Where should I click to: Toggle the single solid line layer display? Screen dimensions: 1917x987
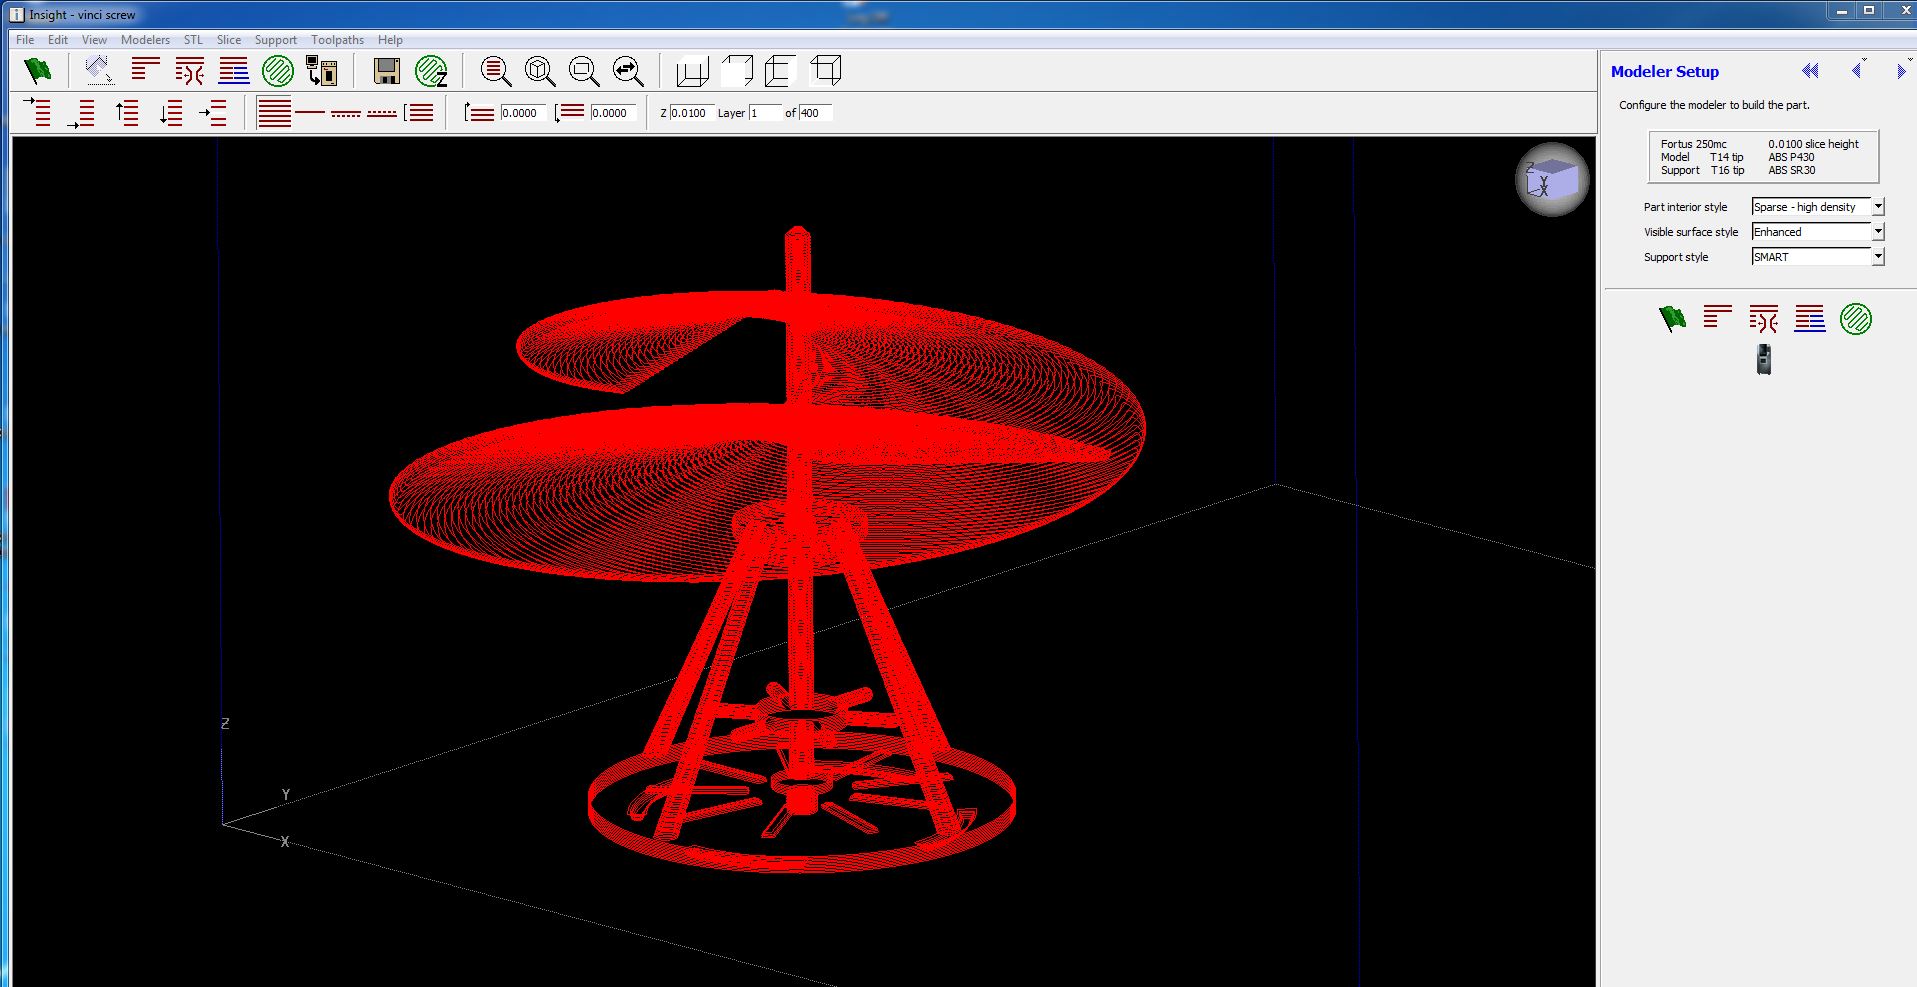310,112
